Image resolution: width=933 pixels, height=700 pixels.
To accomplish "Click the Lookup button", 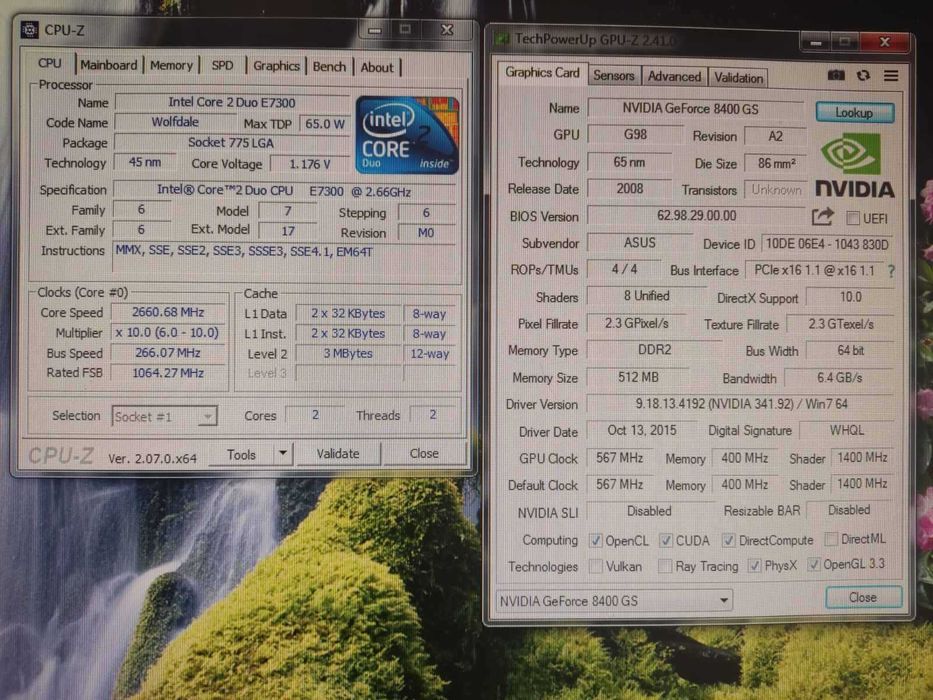I will 854,112.
